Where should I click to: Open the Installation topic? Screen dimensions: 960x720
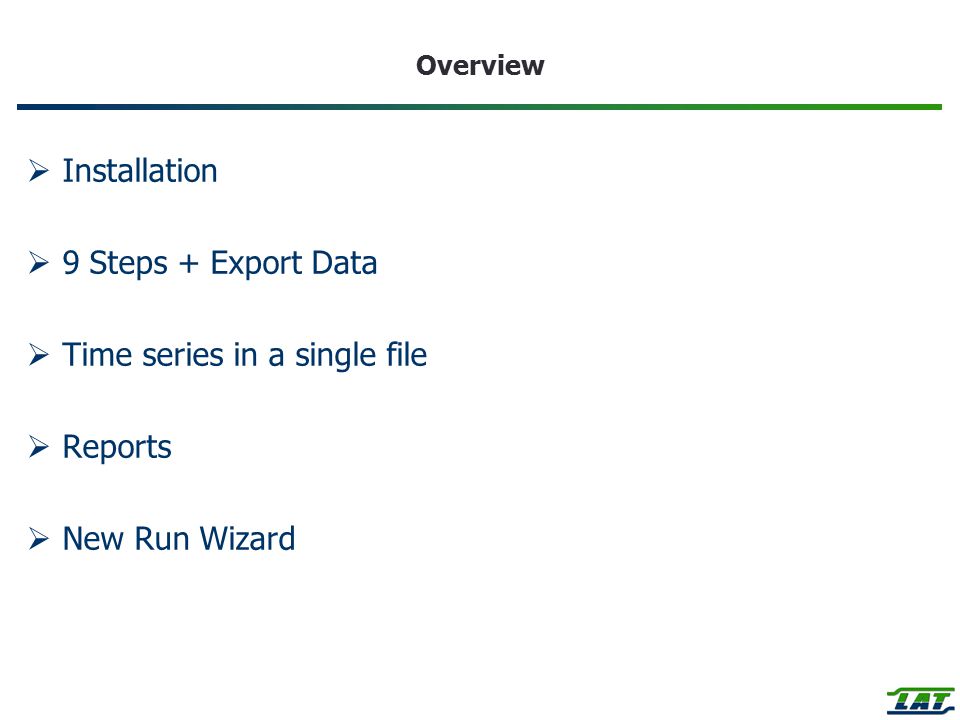pyautogui.click(x=140, y=171)
